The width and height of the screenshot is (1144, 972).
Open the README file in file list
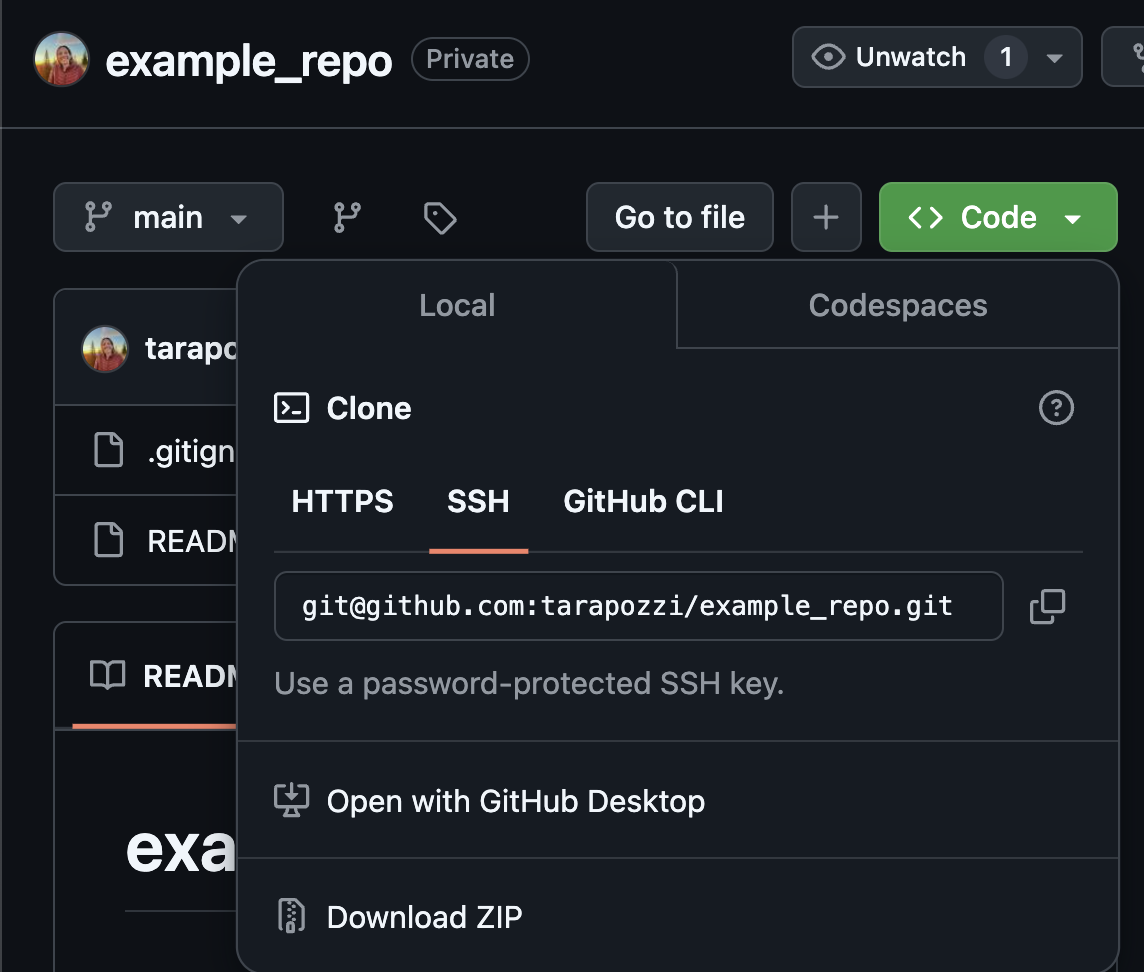[x=193, y=541]
